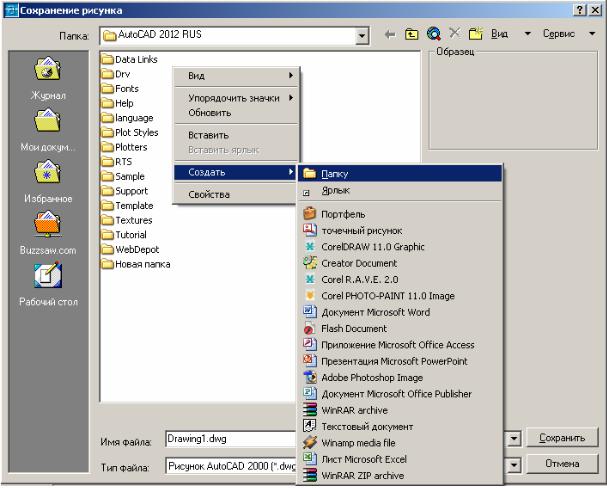
Task: Select the Новая папка folder
Action: (136, 264)
